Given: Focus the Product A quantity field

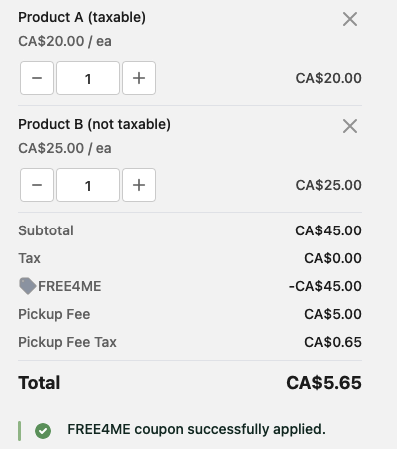Looking at the screenshot, I should point(88,78).
